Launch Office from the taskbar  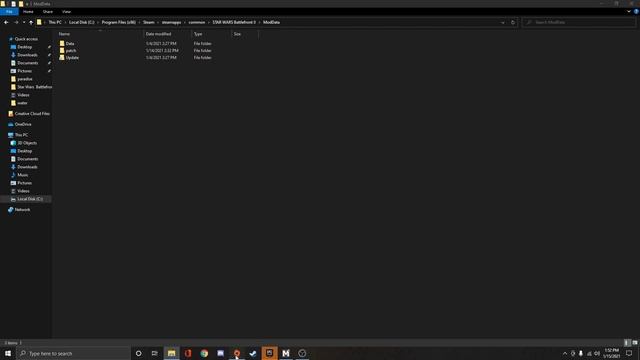tap(188, 353)
